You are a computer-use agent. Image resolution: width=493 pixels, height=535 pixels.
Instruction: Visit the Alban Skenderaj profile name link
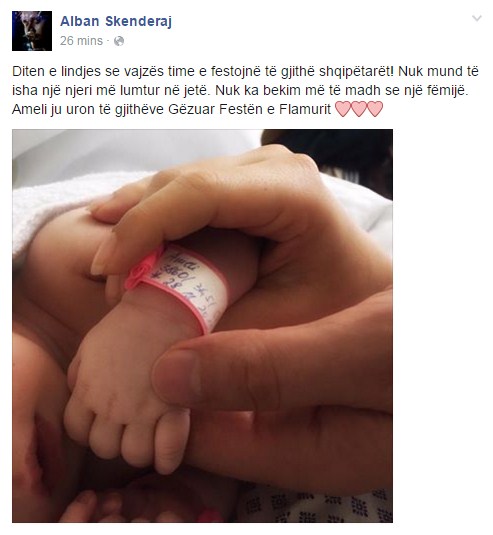click(x=116, y=21)
